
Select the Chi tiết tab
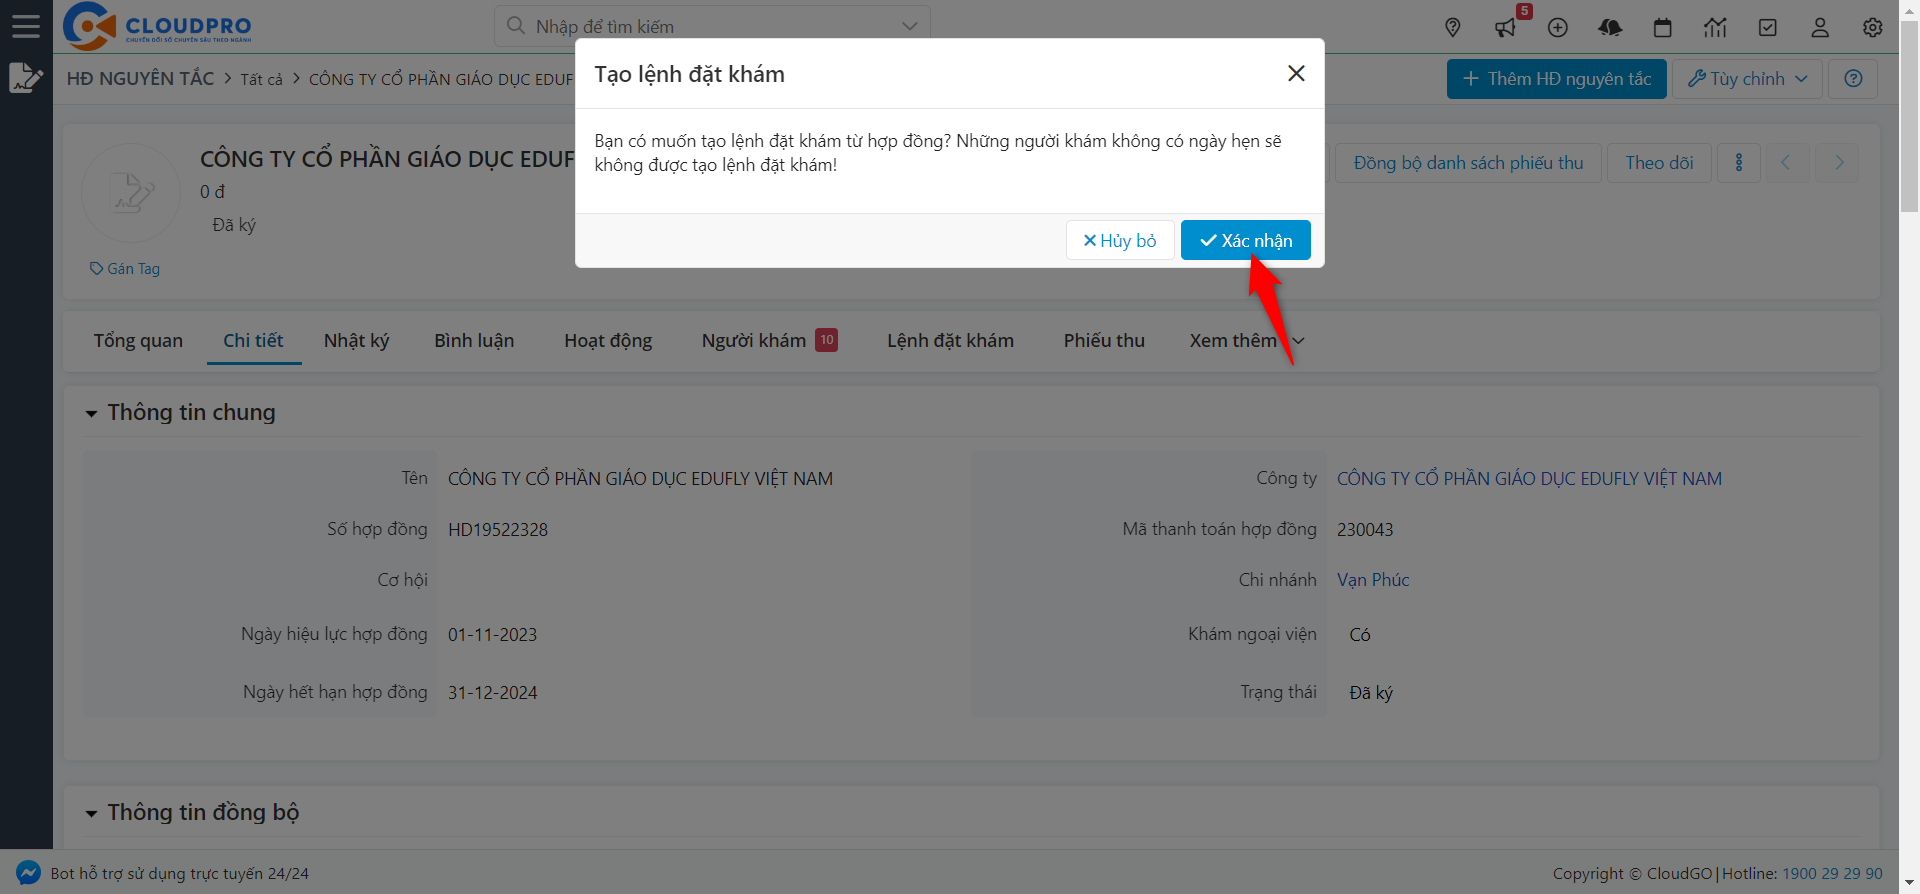(x=253, y=341)
